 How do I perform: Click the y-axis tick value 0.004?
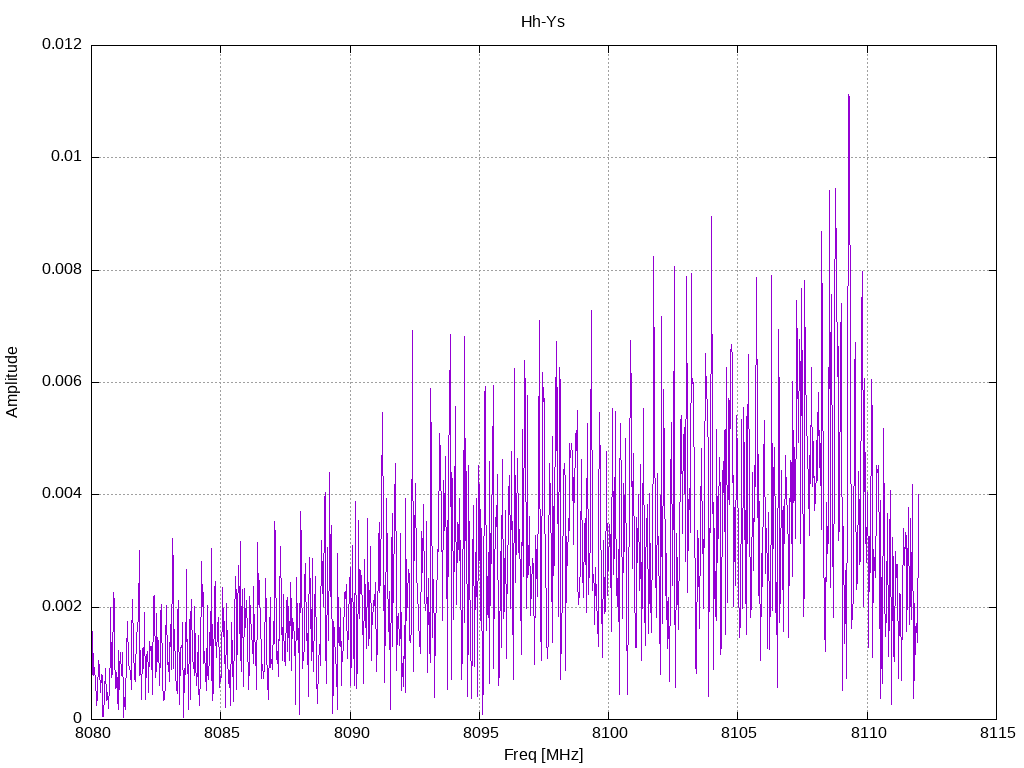[x=63, y=494]
